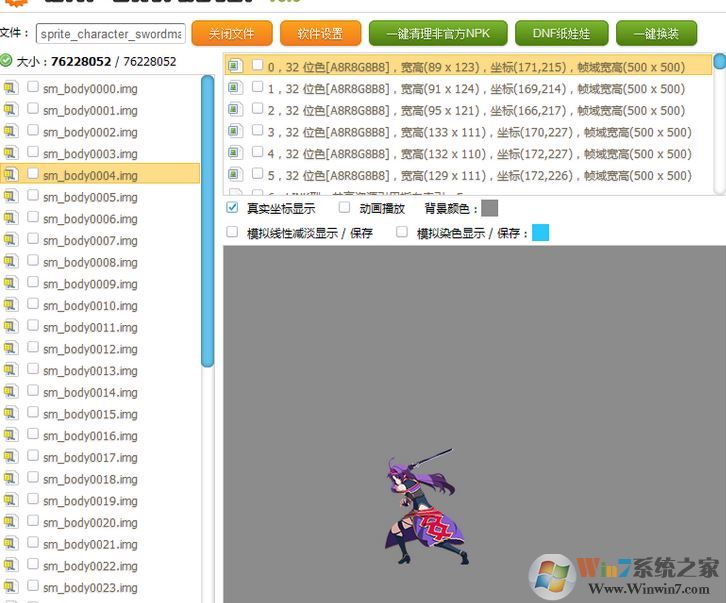This screenshot has width=726, height=603.
Task: Pick the gray 背景颜色 swatch
Action: pyautogui.click(x=489, y=208)
